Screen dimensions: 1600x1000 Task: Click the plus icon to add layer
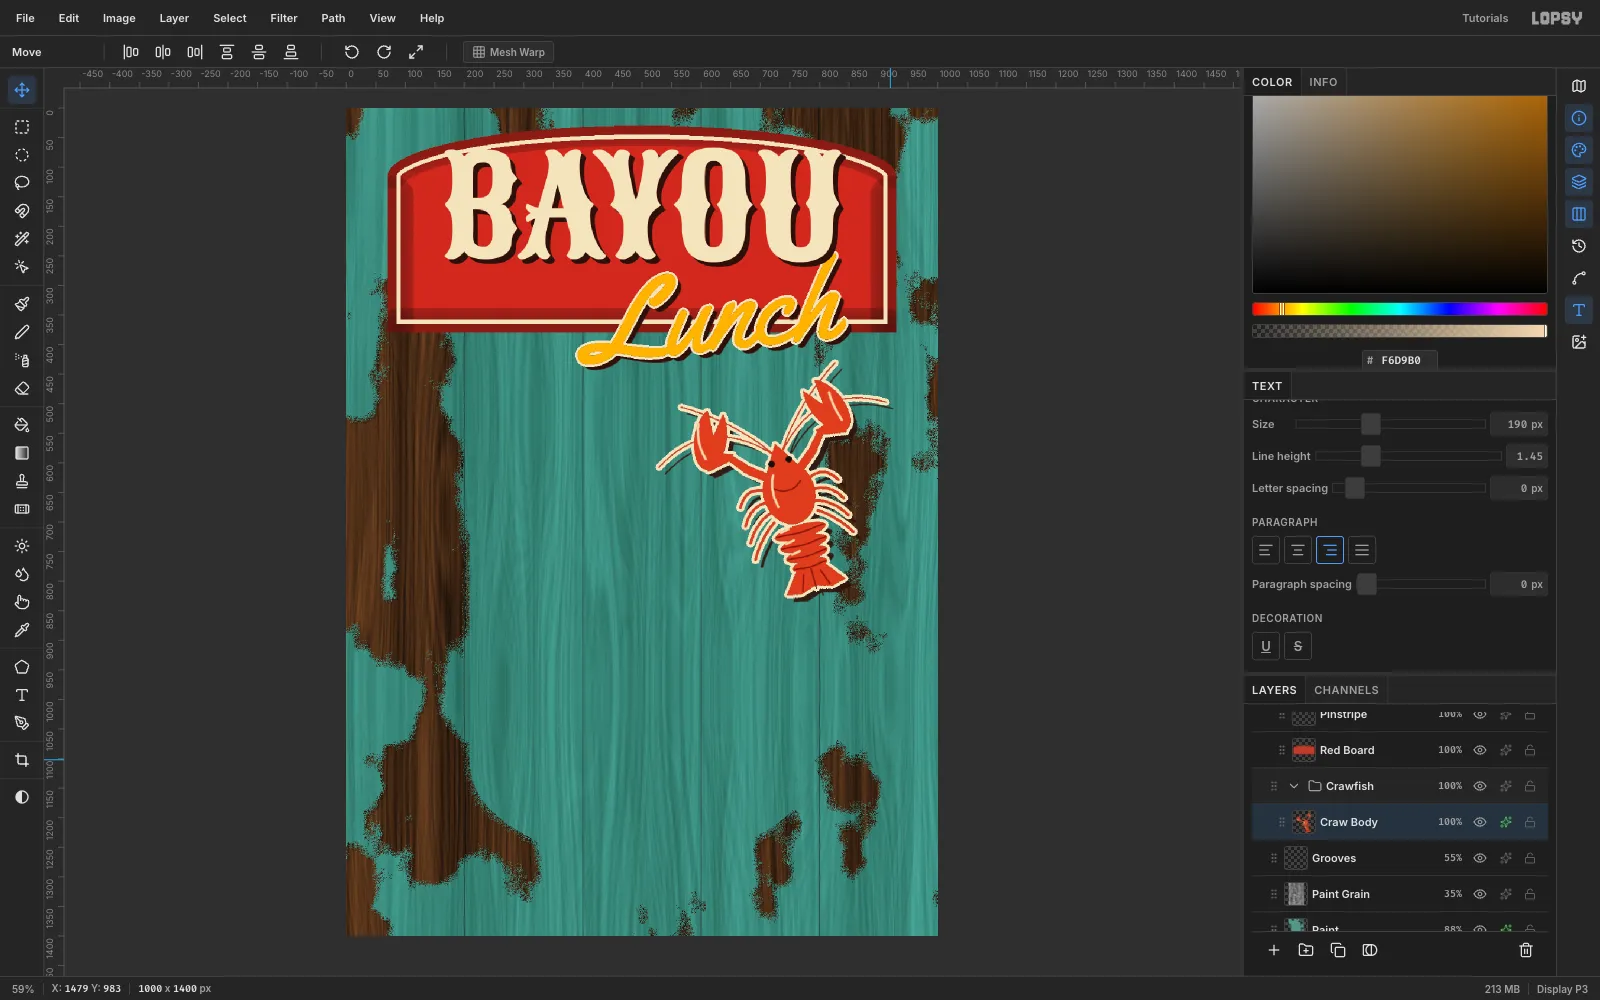(x=1274, y=950)
